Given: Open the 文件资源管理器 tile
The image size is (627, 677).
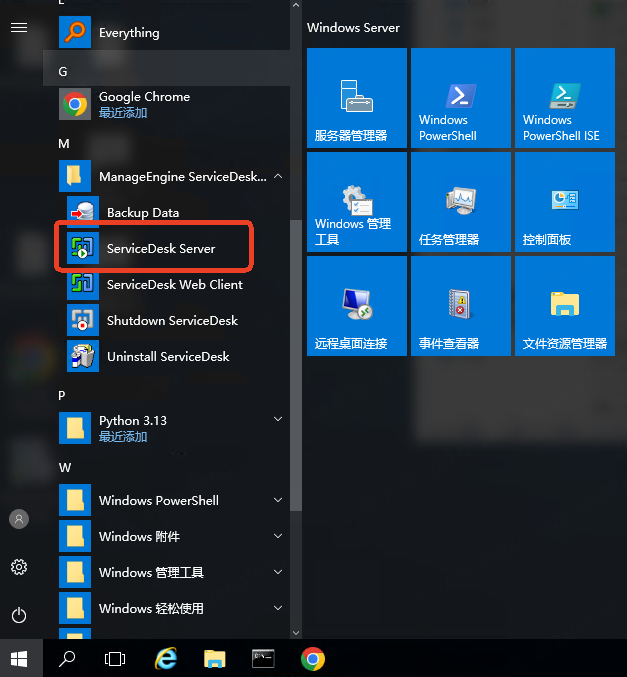Looking at the screenshot, I should [565, 306].
